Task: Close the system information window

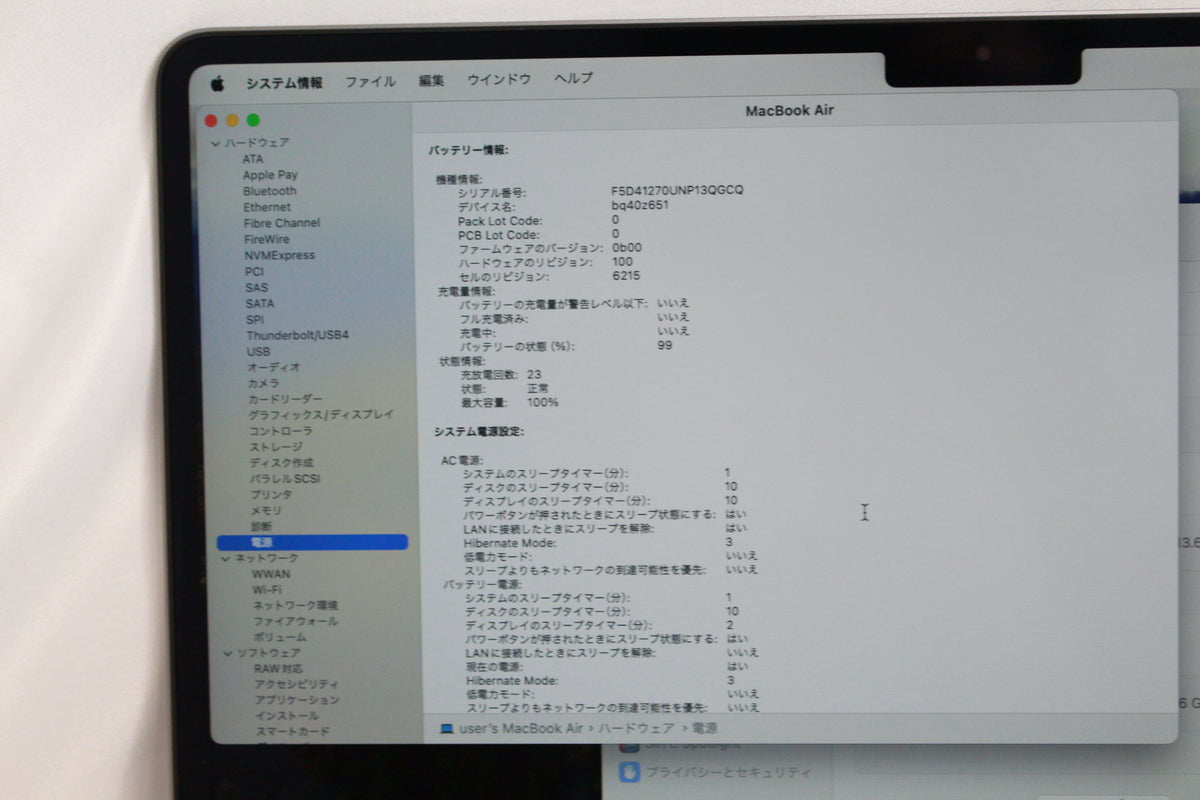Action: pyautogui.click(x=211, y=120)
